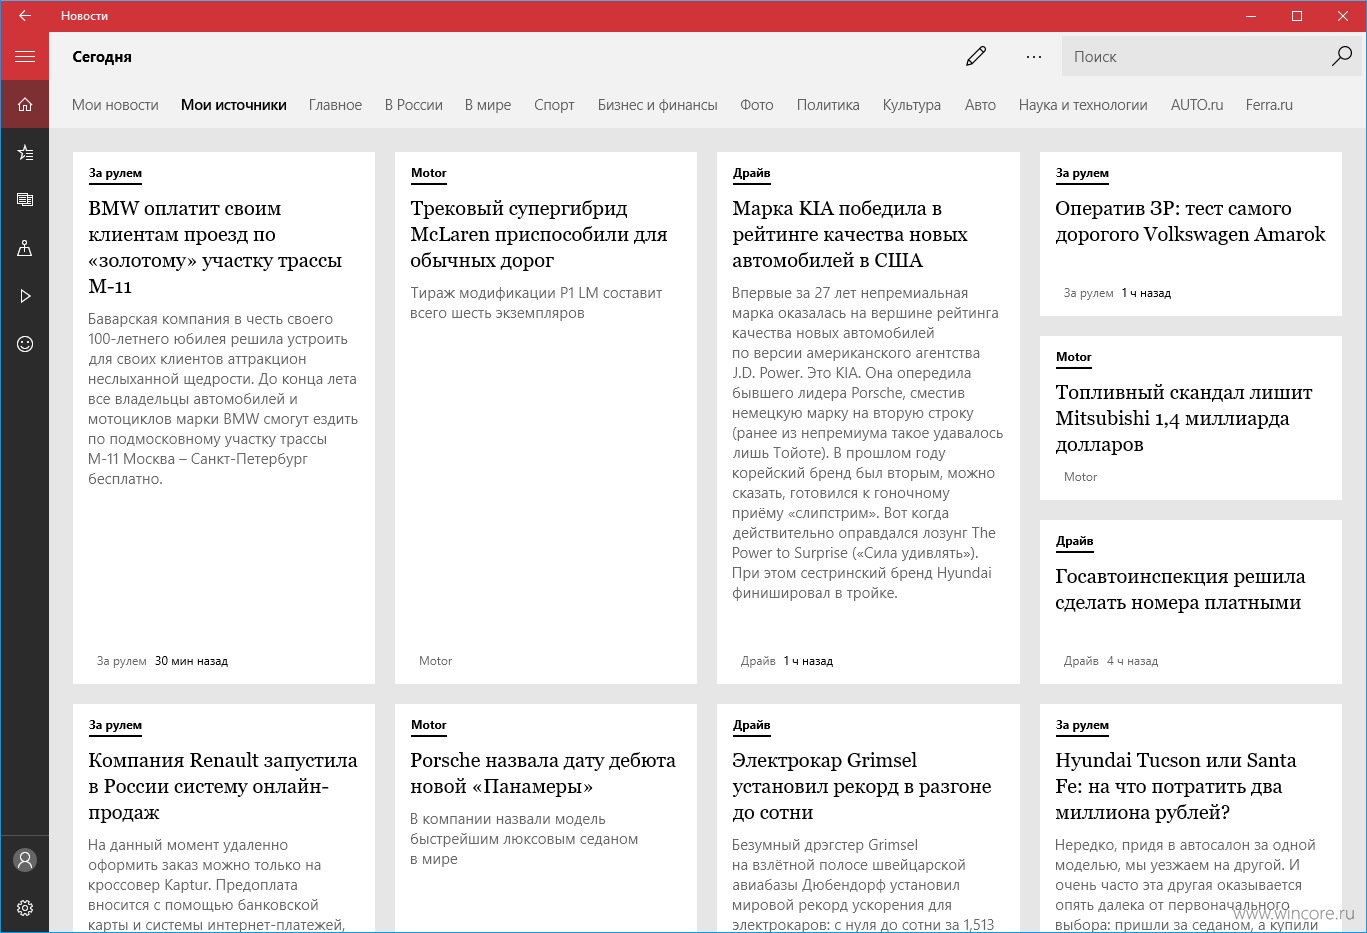Open the Sources newspaper sidebar icon
The height and width of the screenshot is (933, 1367).
click(x=25, y=200)
